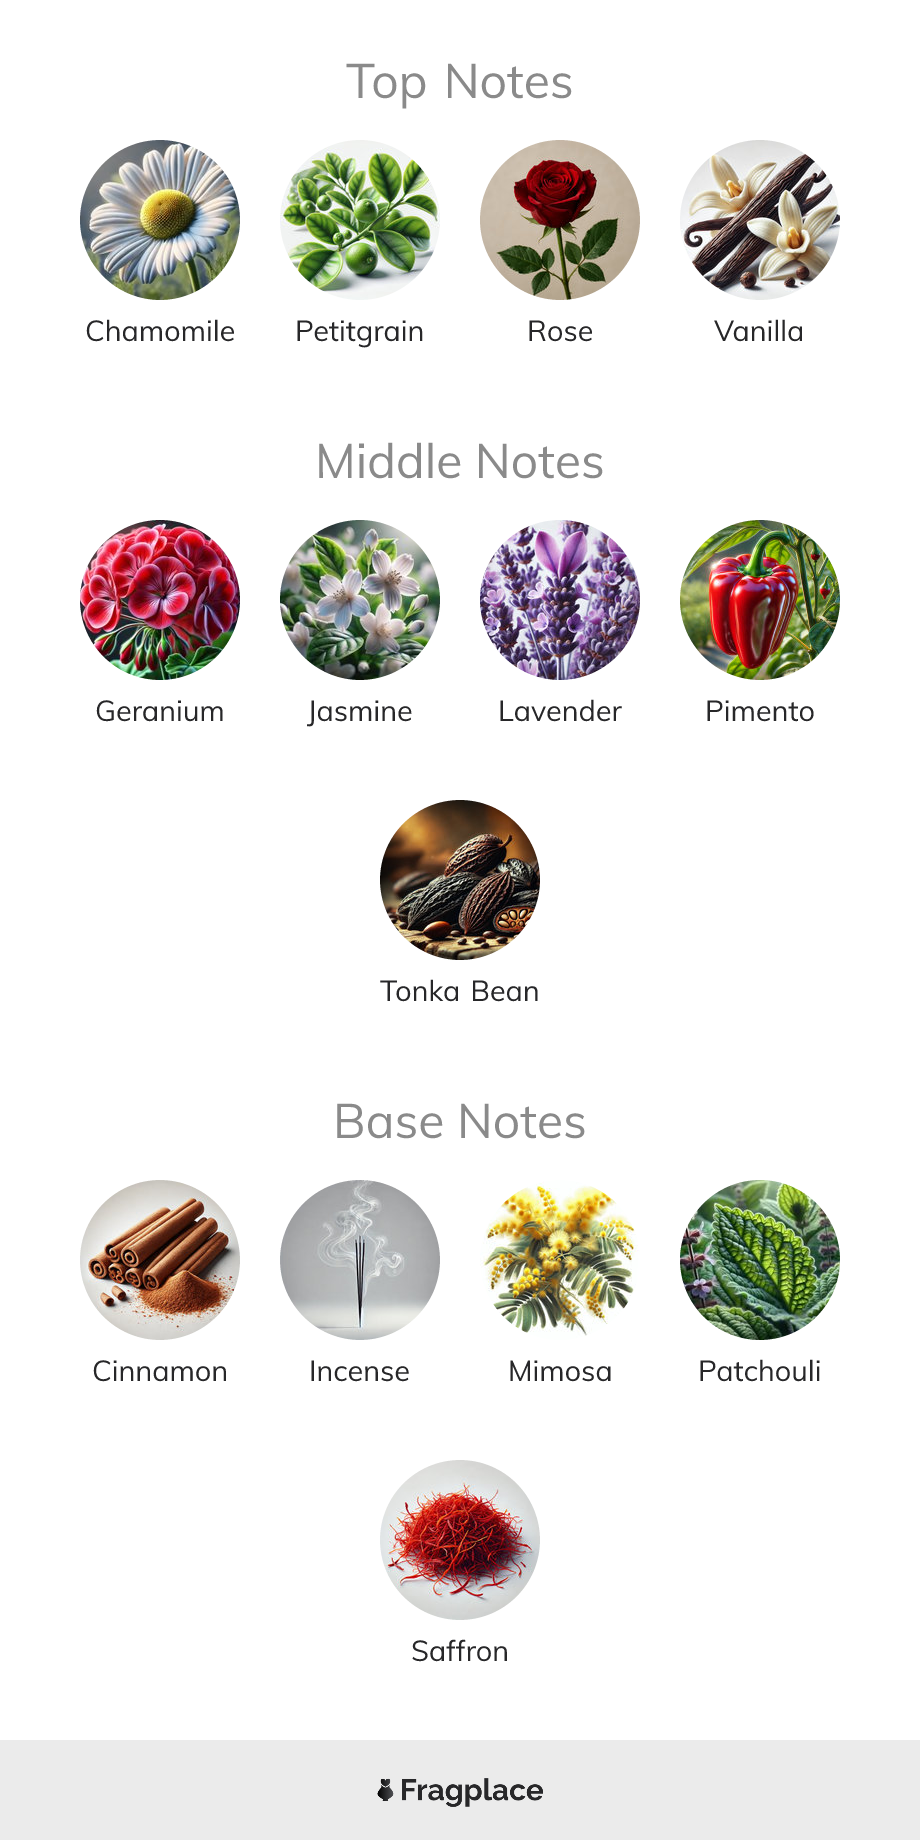Select the Patchouli leaves image
This screenshot has height=1840, width=920.
[x=760, y=1260]
